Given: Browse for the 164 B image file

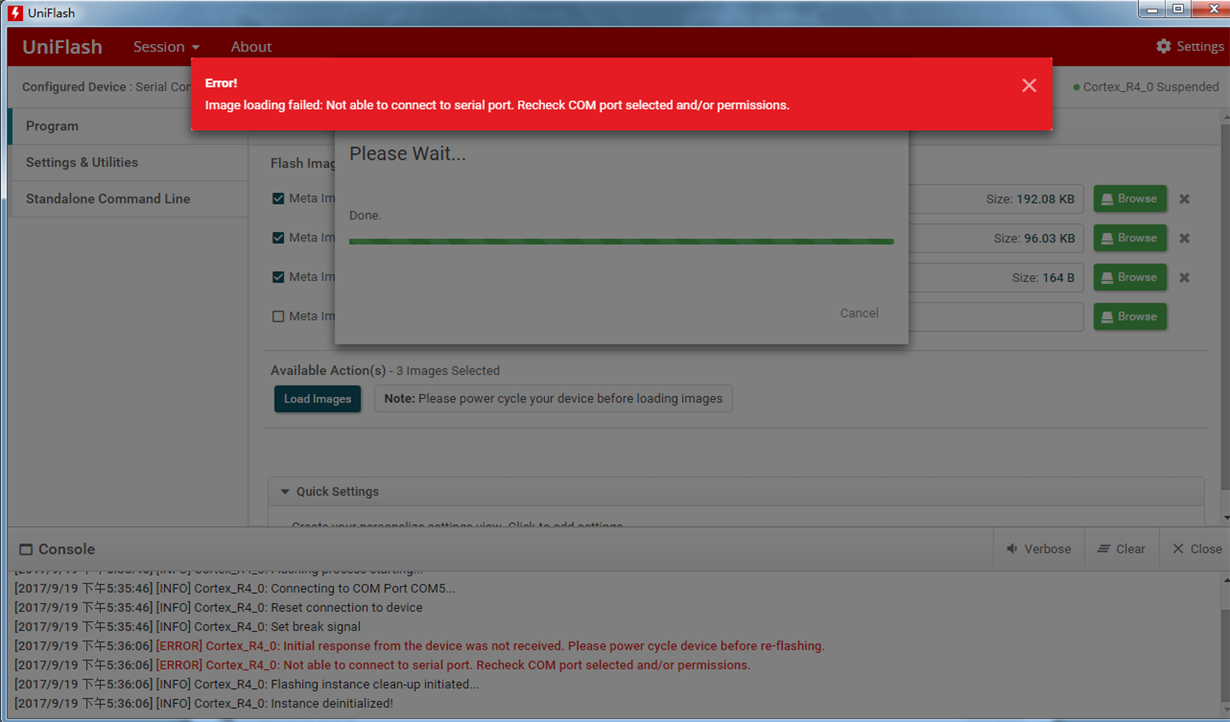Looking at the screenshot, I should coord(1130,277).
